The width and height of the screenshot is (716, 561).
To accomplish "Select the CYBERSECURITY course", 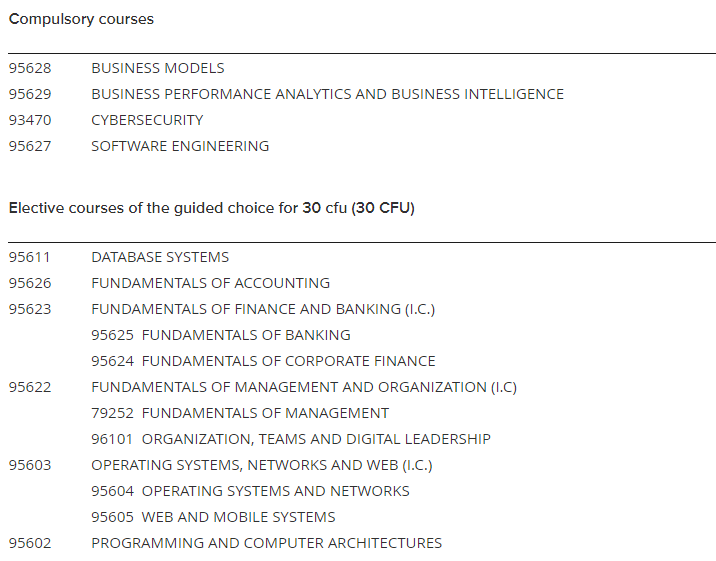I will [x=147, y=120].
